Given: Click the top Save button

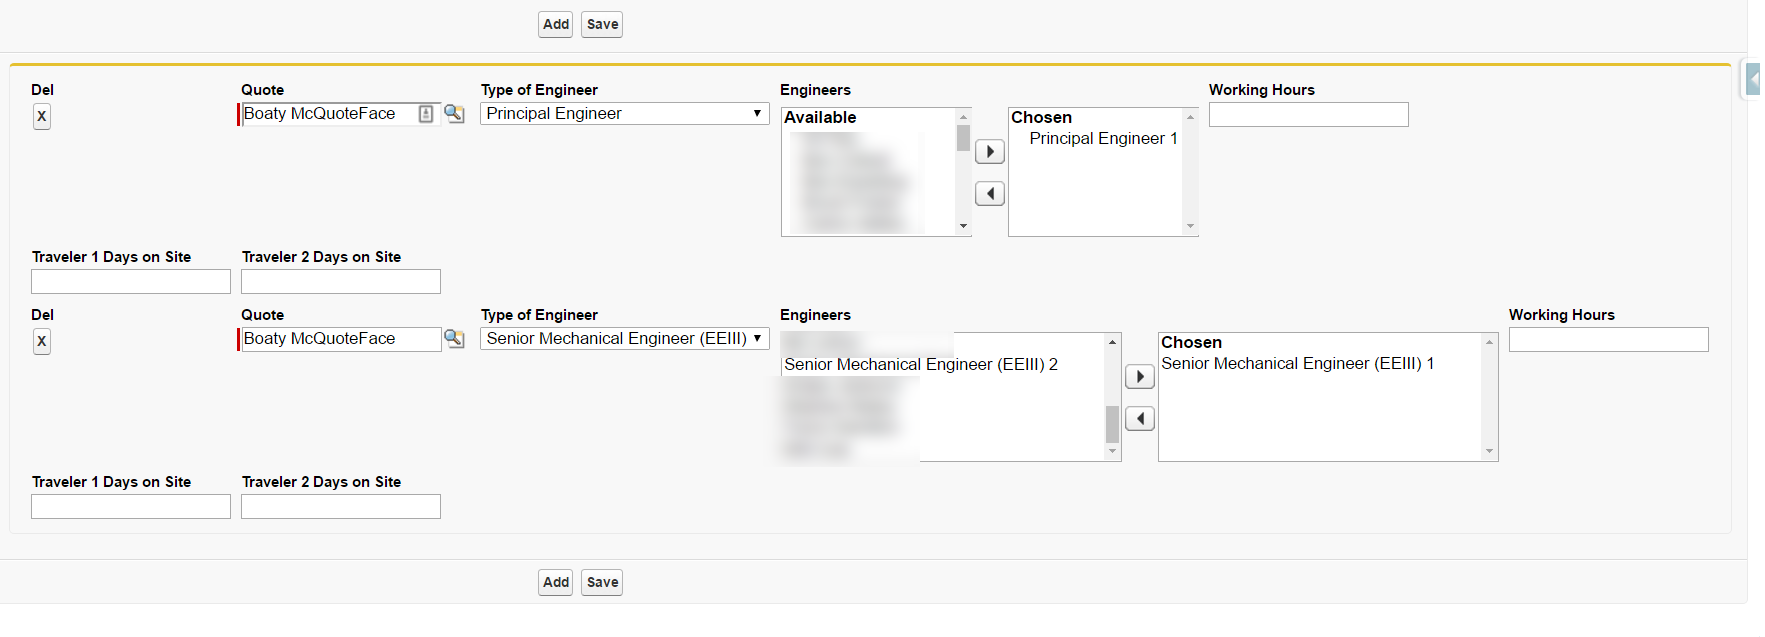Looking at the screenshot, I should pyautogui.click(x=602, y=25).
